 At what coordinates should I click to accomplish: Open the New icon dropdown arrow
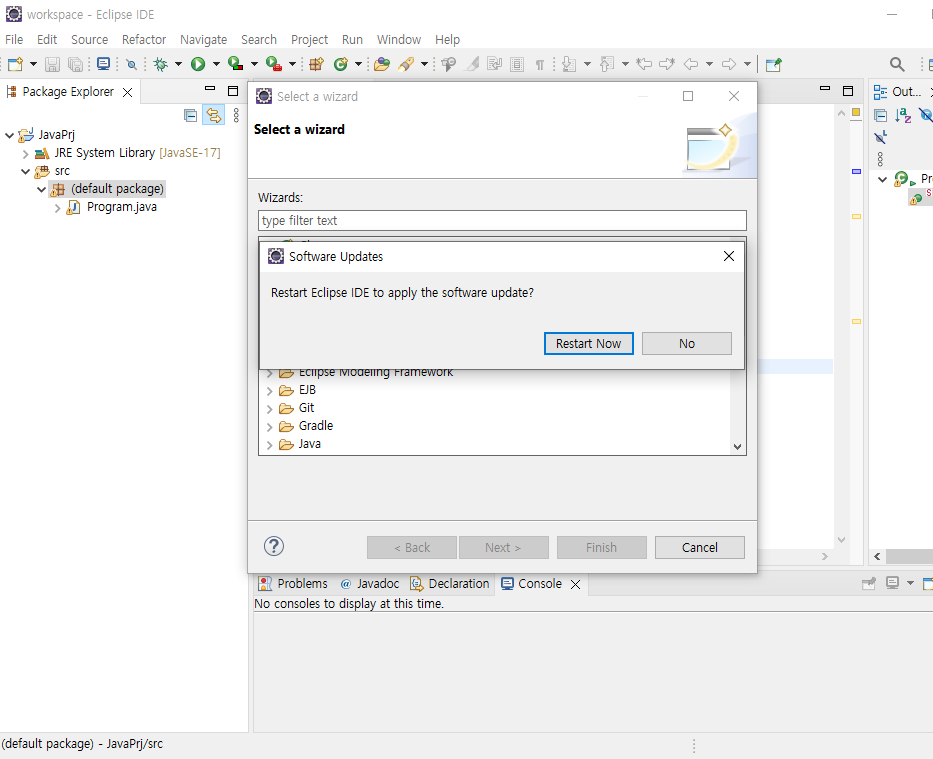point(33,64)
